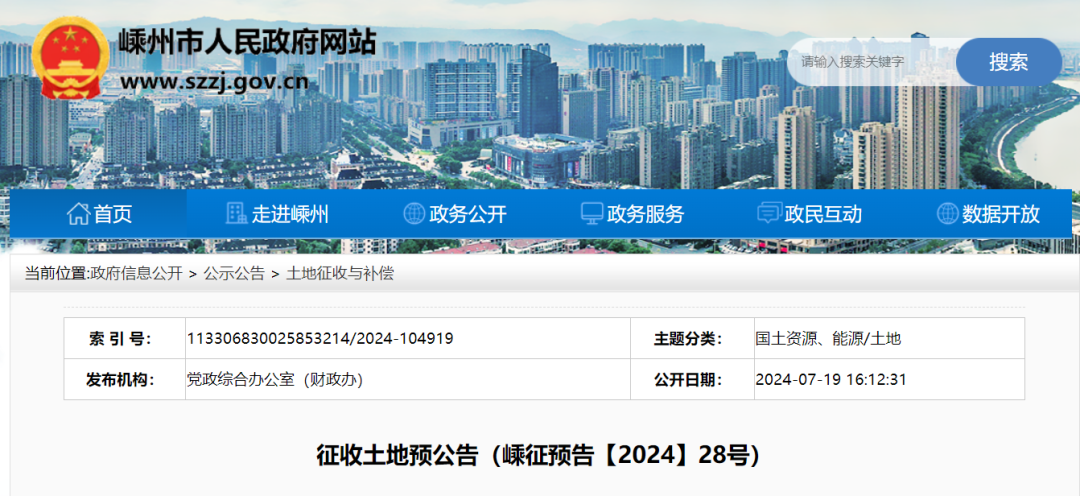Open the 政民互动 navigation tab

coord(809,214)
